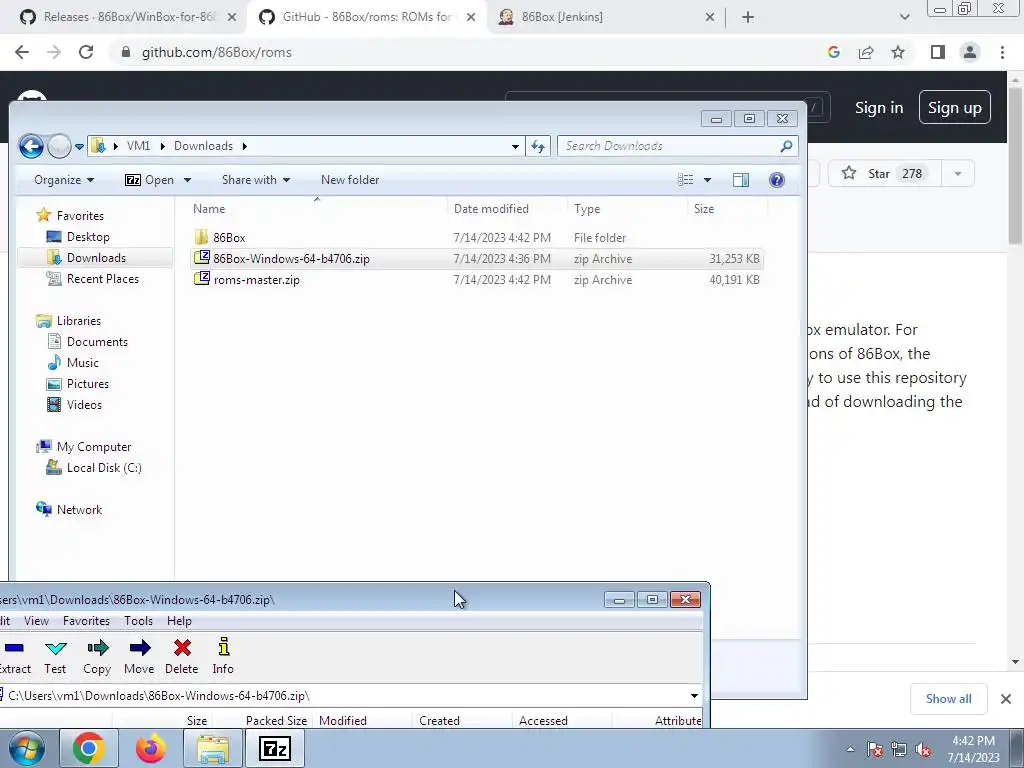Screen dimensions: 1024x768
Task: Click the 7-Zip taskbar button
Action: (x=274, y=748)
